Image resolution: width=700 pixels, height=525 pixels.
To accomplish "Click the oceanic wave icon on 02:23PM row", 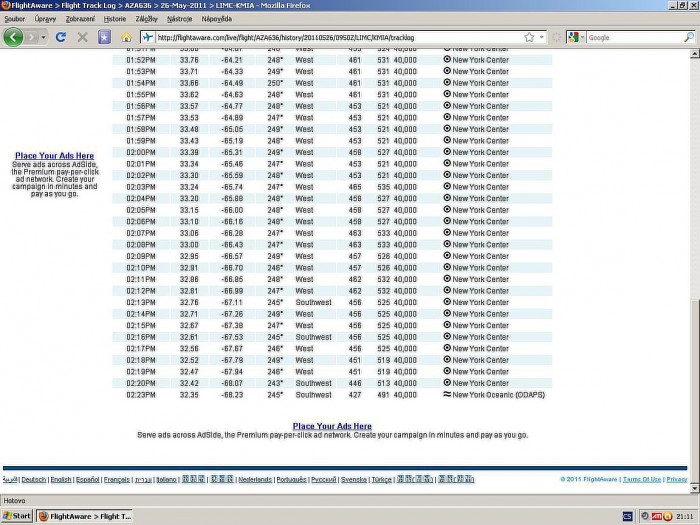I will [x=447, y=394].
